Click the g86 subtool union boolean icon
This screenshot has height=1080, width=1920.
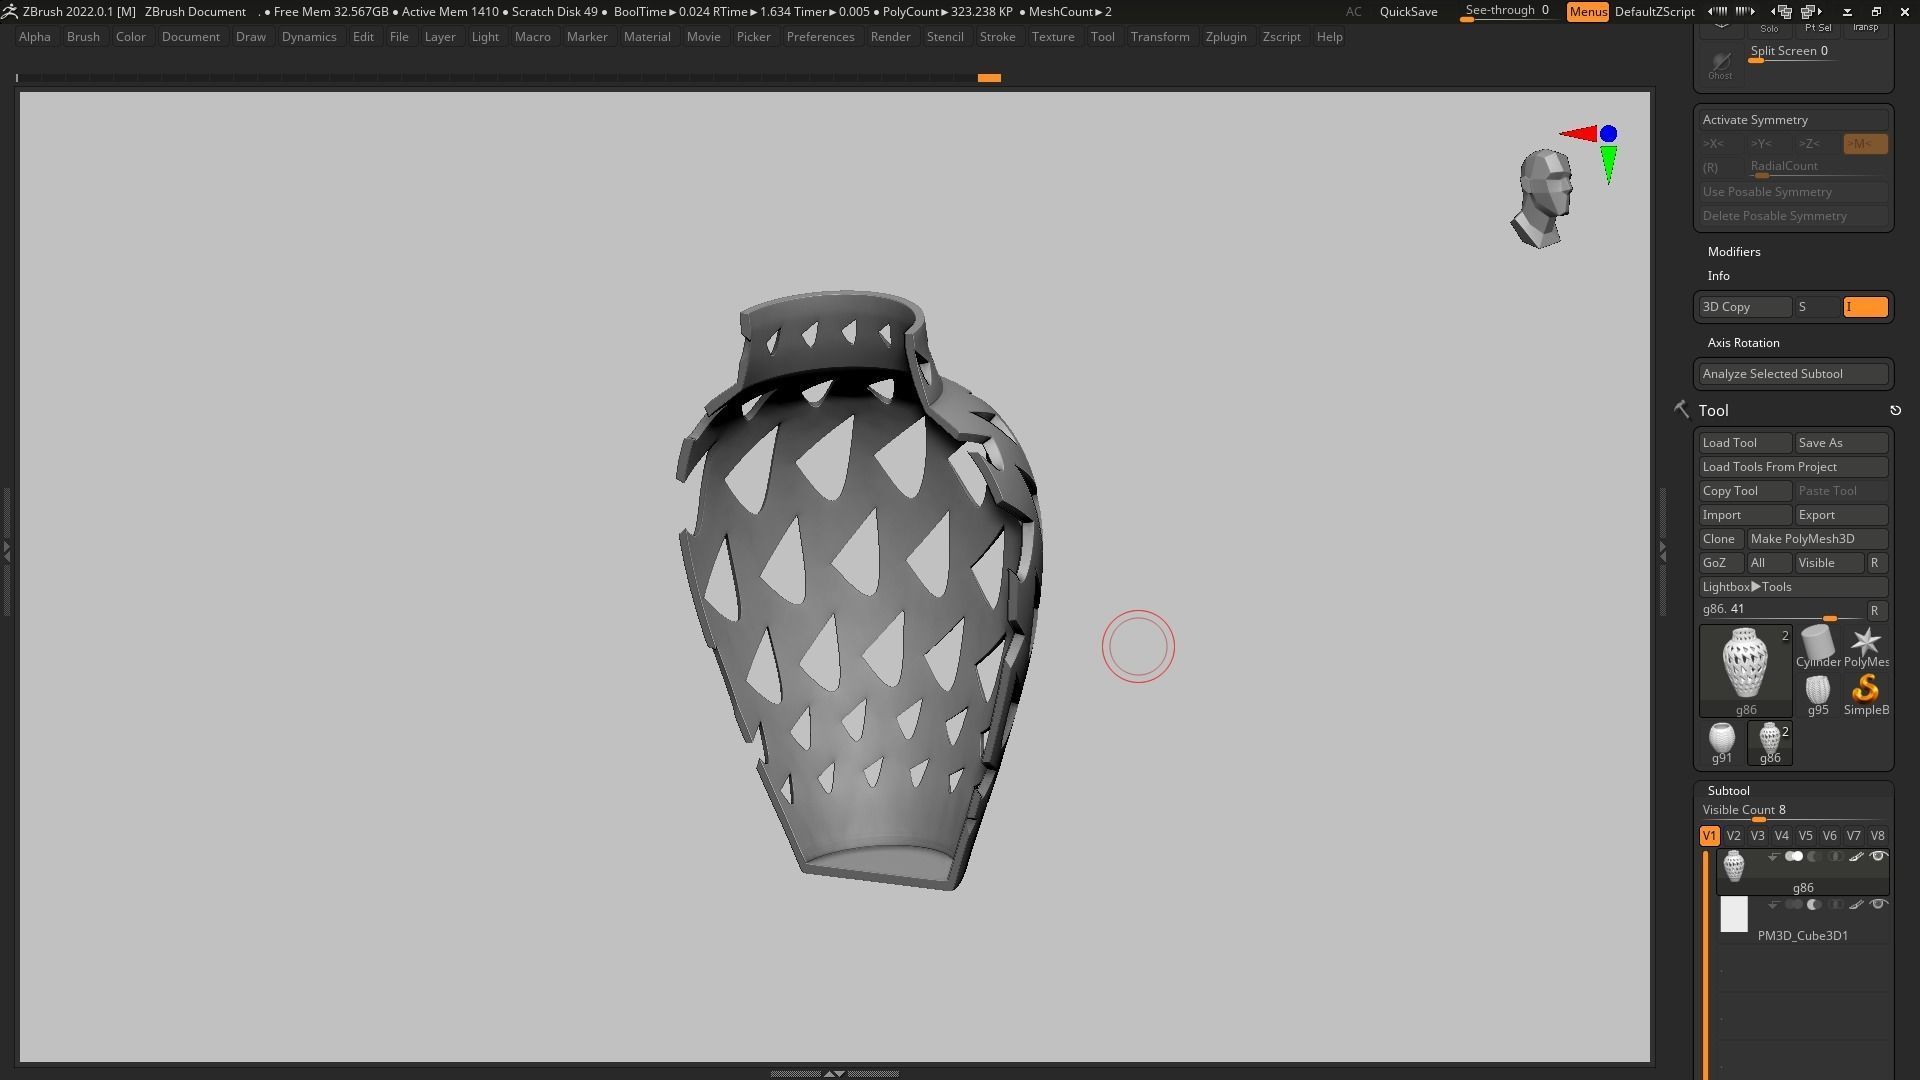point(1794,857)
